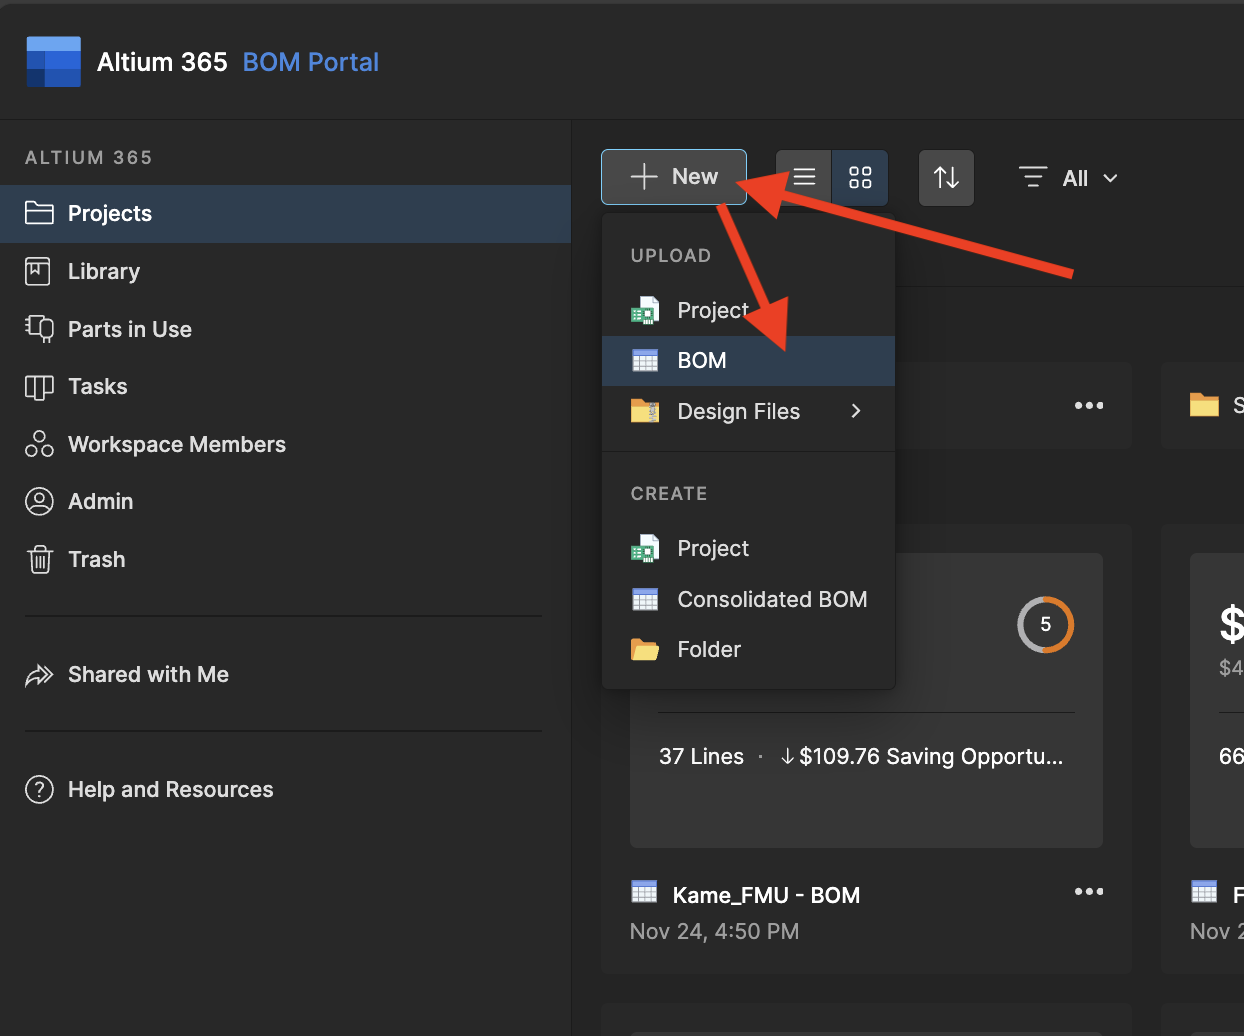Viewport: 1244px width, 1036px height.
Task: Switch to list view layout
Action: 804,177
